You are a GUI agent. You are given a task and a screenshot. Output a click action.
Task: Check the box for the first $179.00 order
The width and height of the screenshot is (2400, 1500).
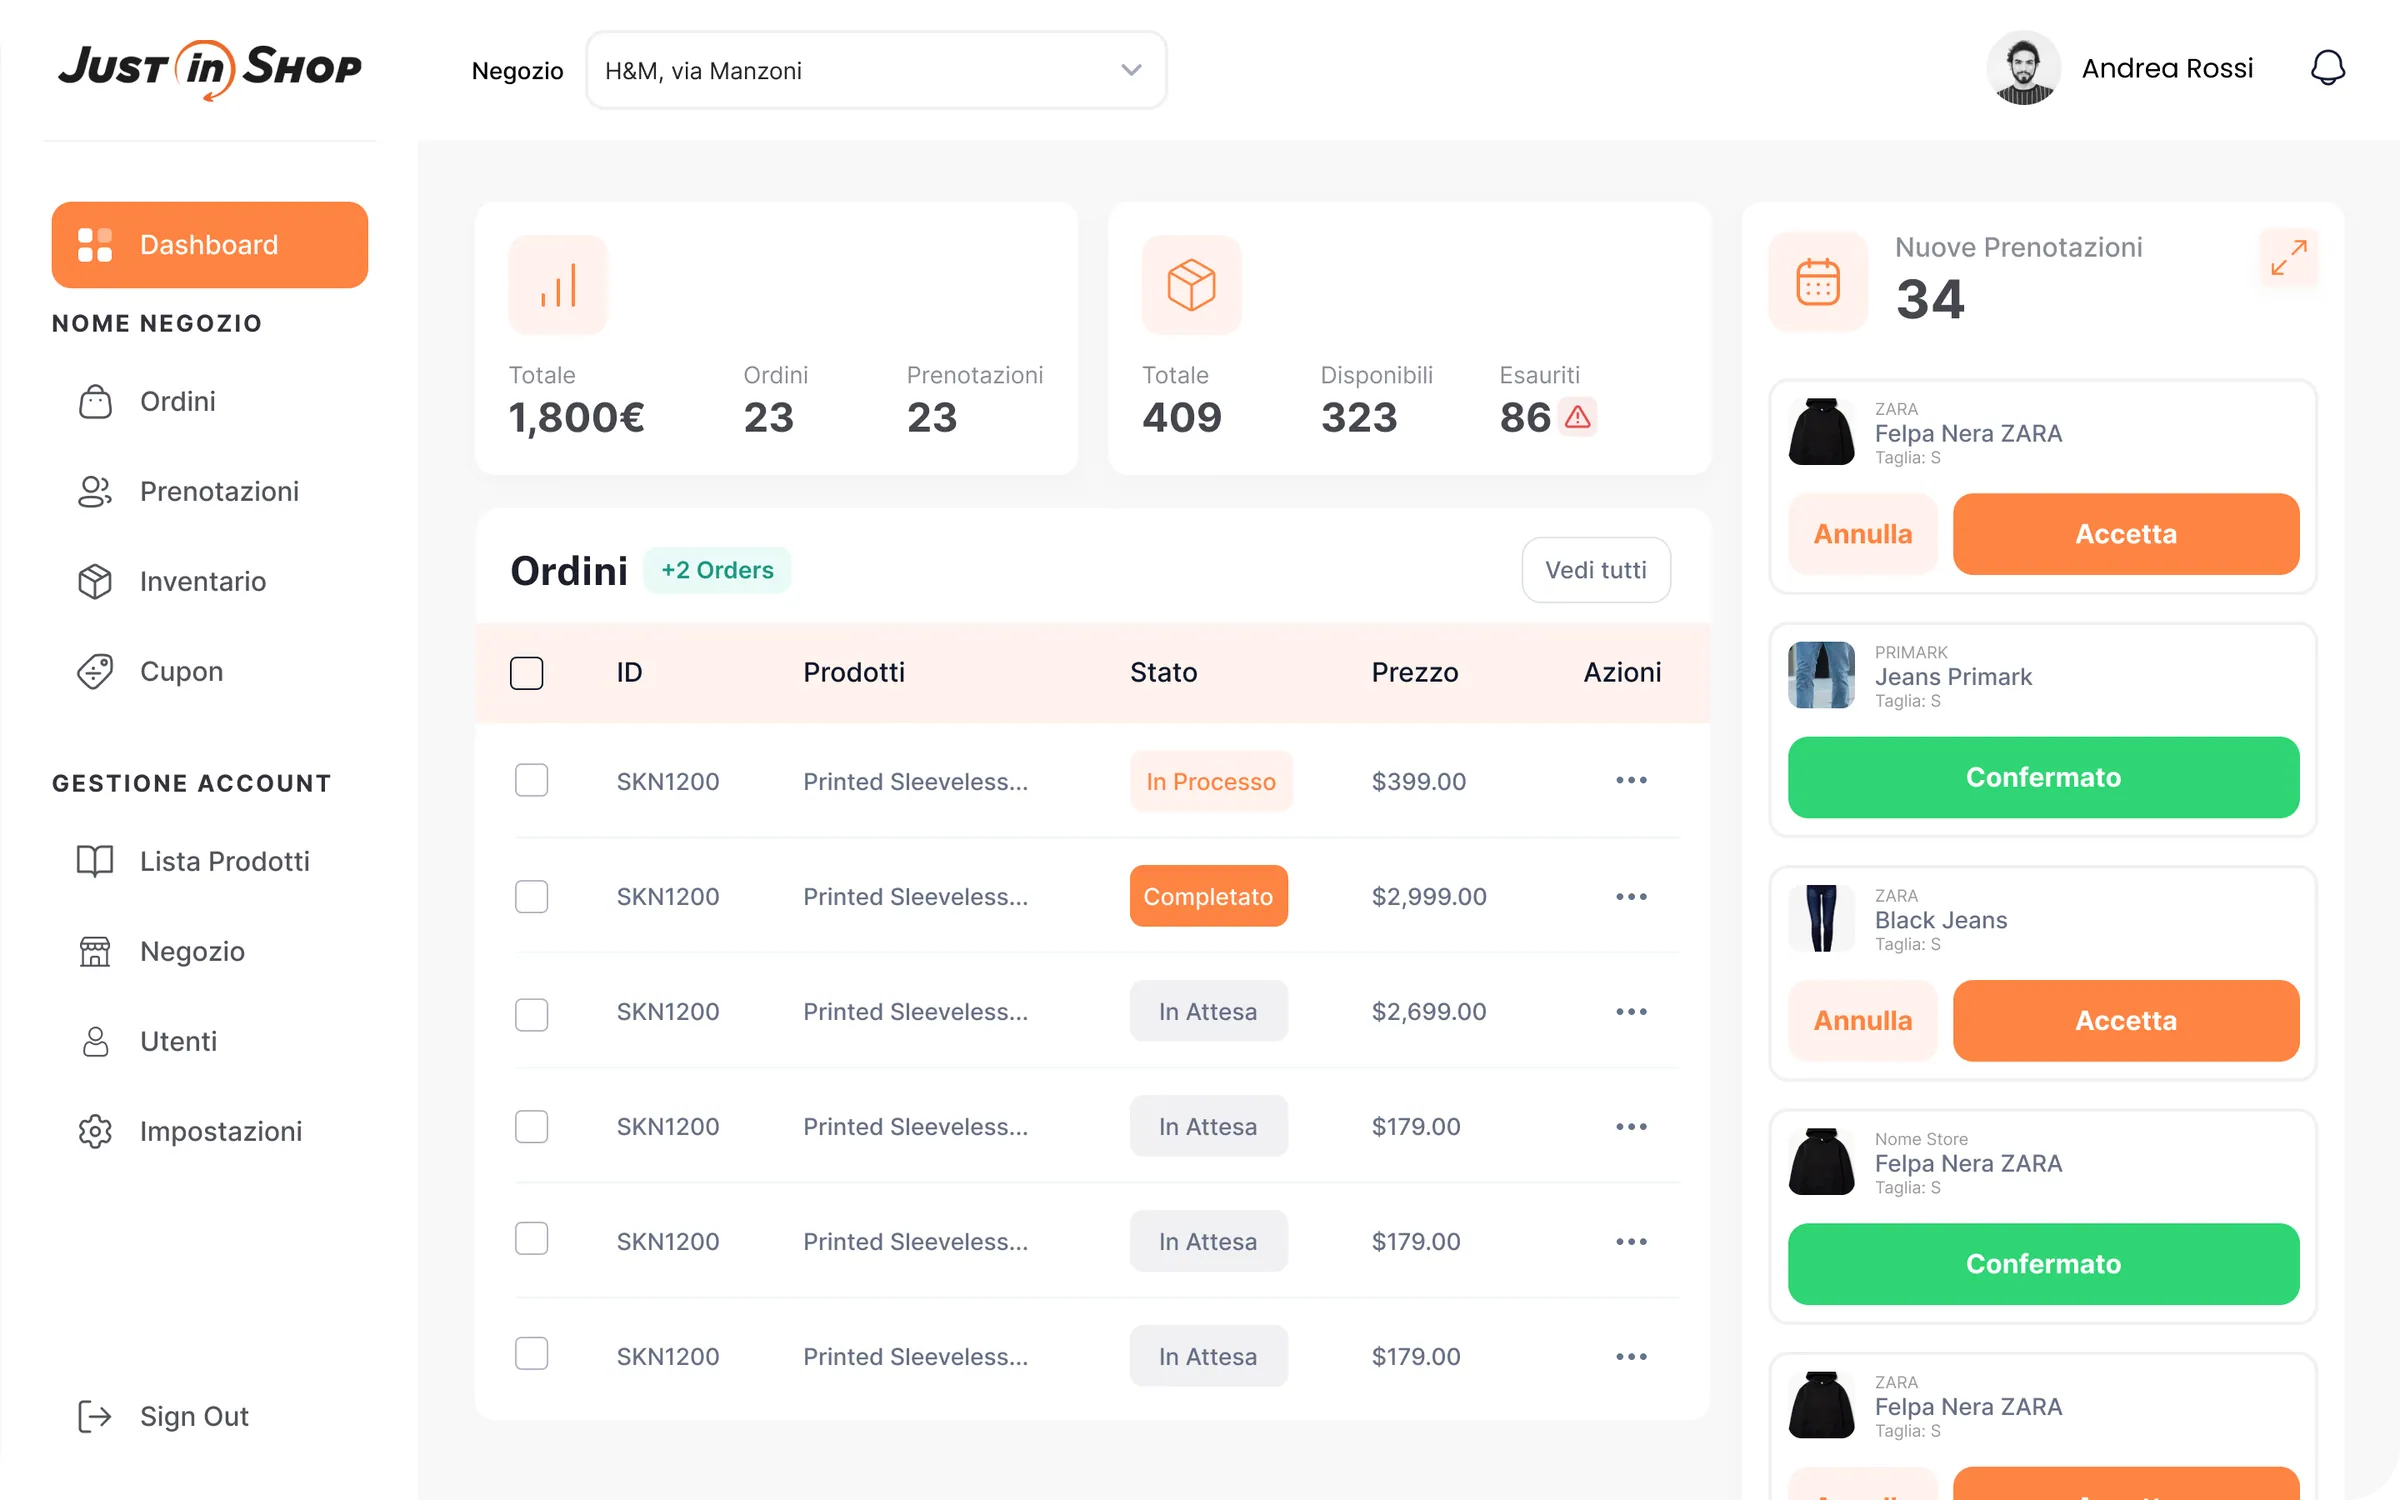(531, 1126)
